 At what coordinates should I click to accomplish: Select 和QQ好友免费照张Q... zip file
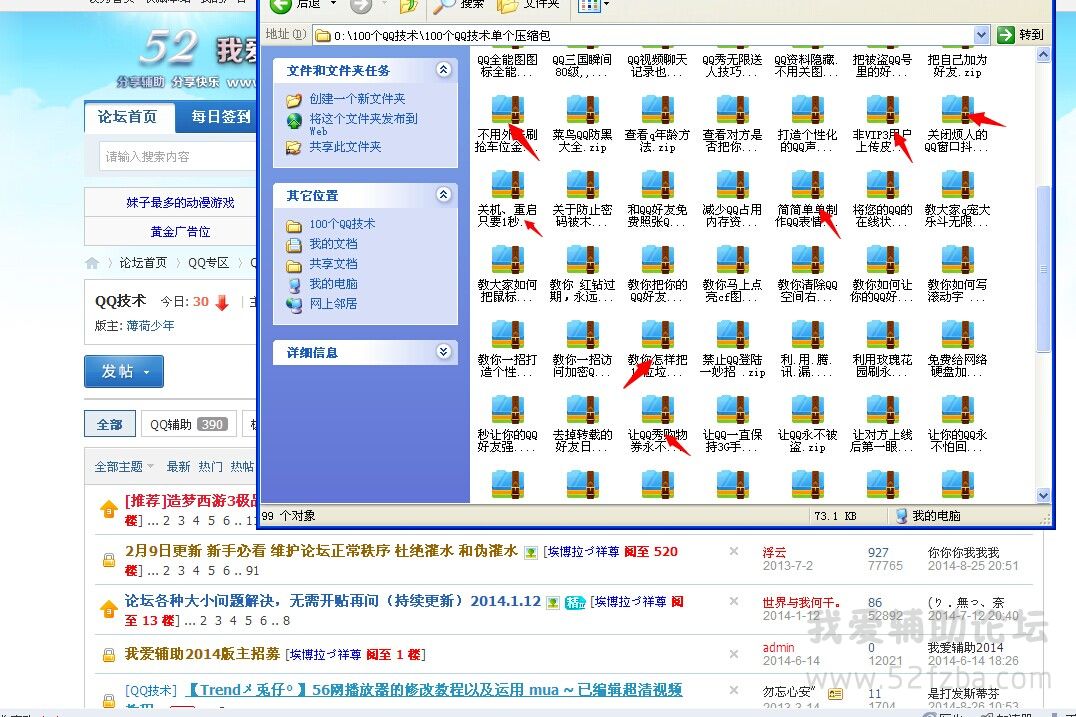(x=657, y=198)
